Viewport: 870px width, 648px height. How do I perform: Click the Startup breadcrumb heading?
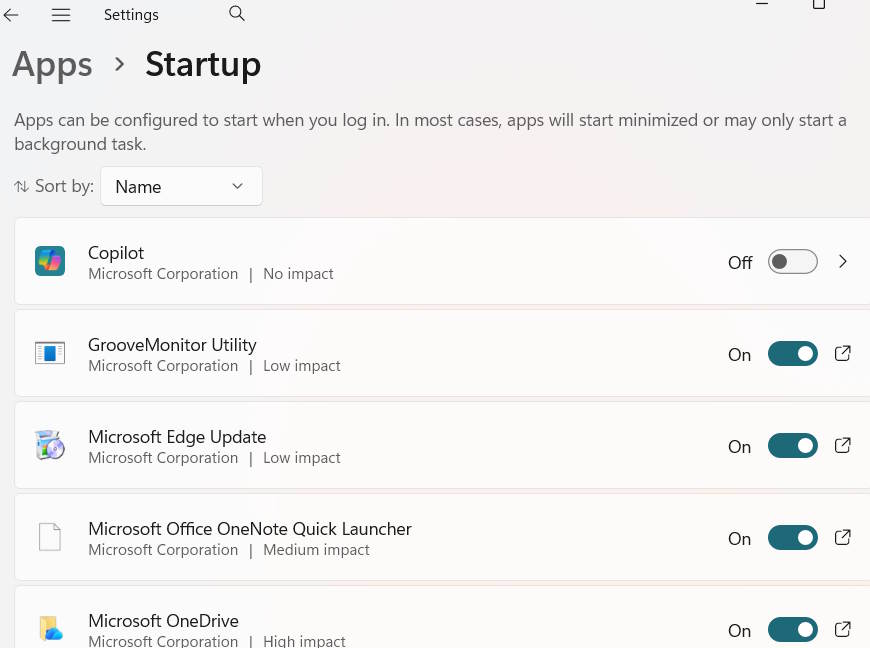point(203,65)
